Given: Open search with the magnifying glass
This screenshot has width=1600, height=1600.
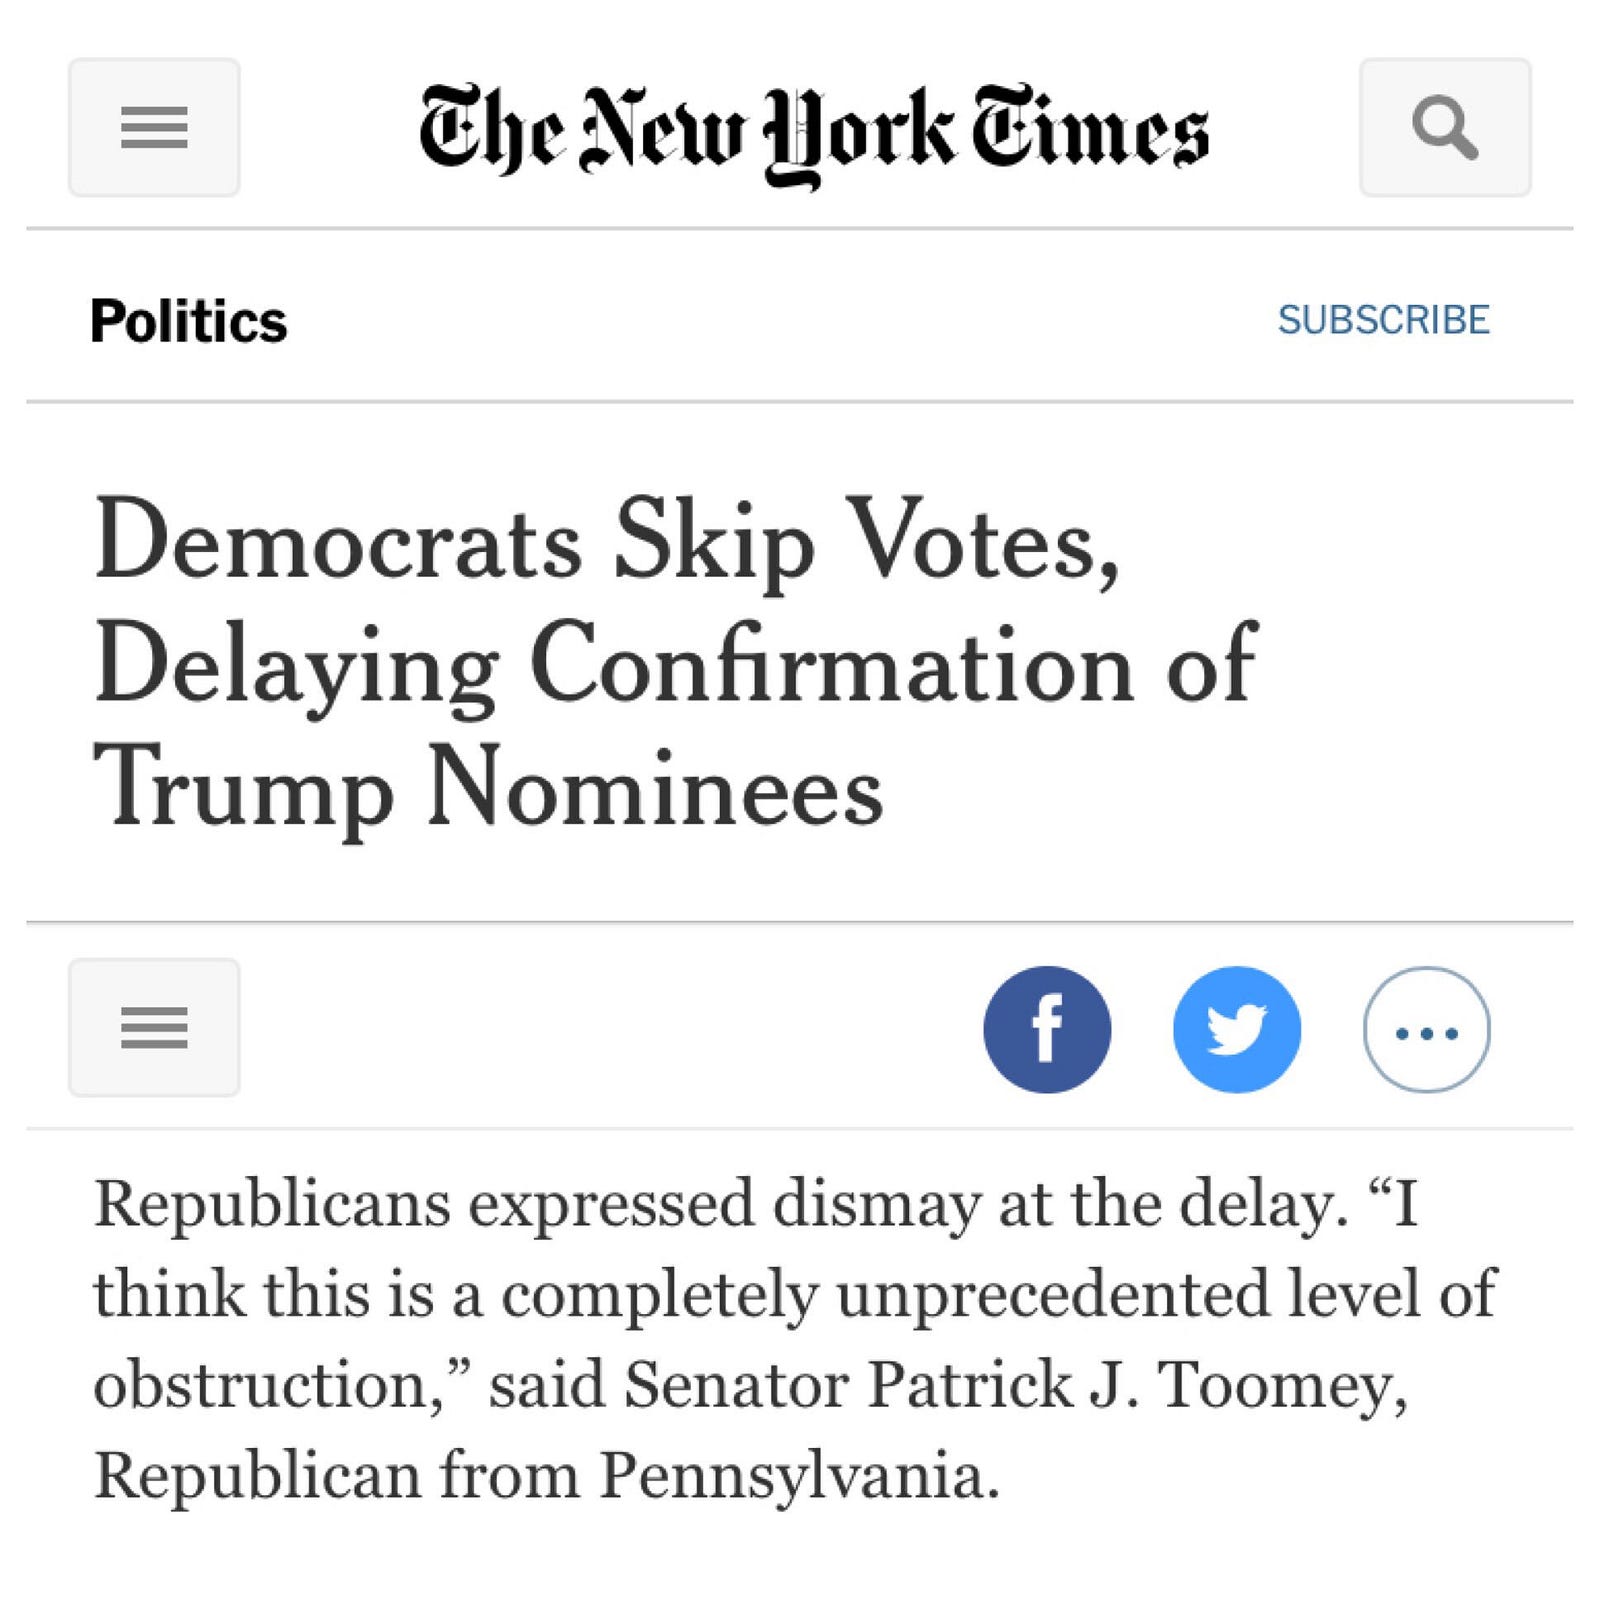Looking at the screenshot, I should pyautogui.click(x=1445, y=127).
